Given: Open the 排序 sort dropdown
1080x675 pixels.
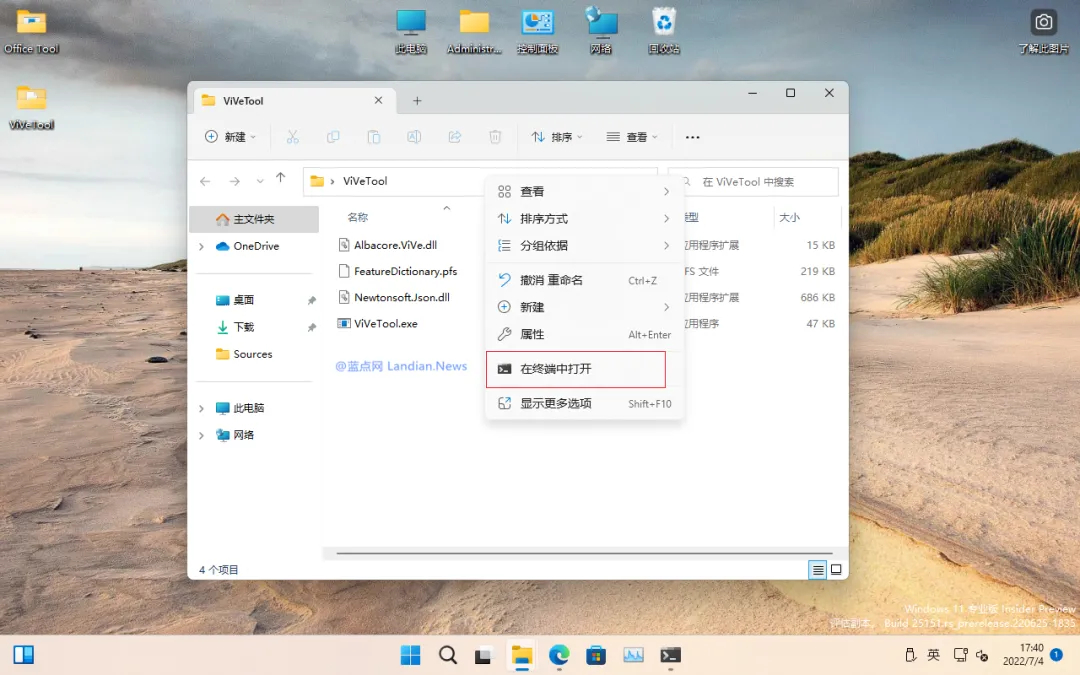Looking at the screenshot, I should click(556, 137).
